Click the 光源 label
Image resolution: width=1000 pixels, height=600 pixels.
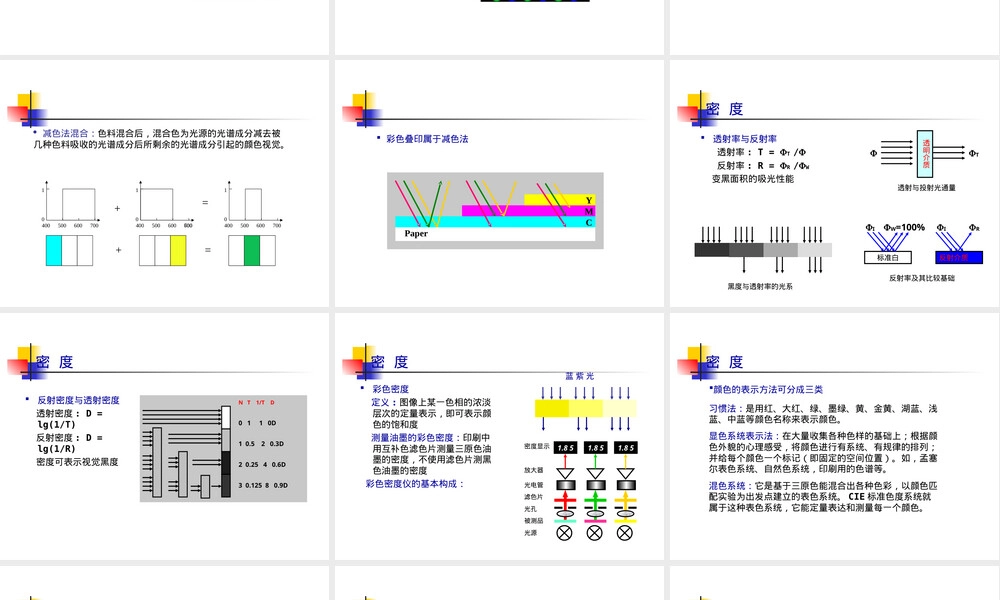click(x=530, y=533)
